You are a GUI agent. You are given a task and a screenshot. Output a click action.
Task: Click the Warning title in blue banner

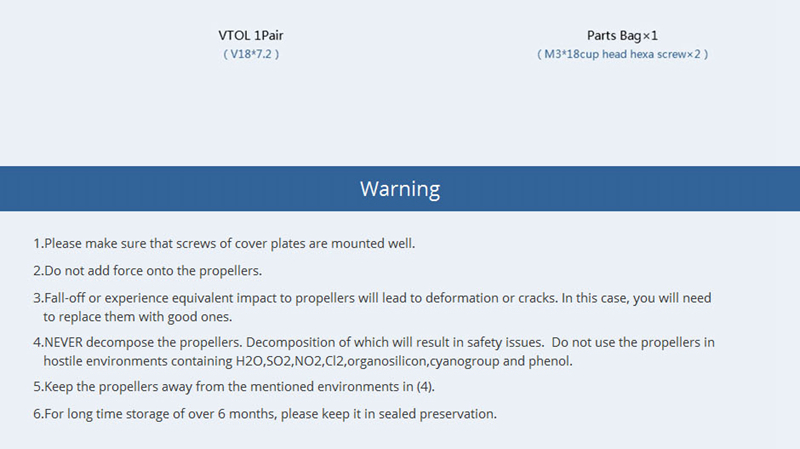click(400, 188)
